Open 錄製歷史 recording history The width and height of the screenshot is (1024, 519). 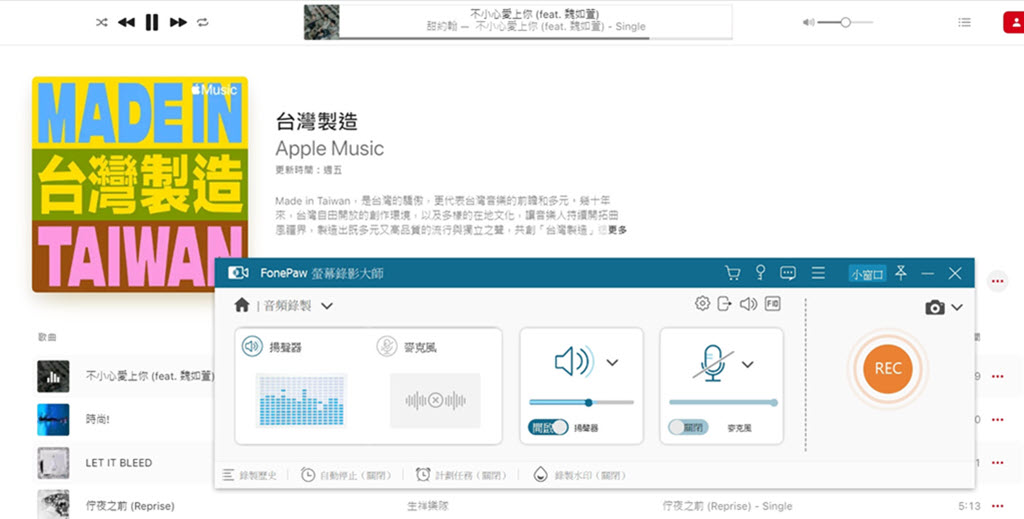[249, 475]
